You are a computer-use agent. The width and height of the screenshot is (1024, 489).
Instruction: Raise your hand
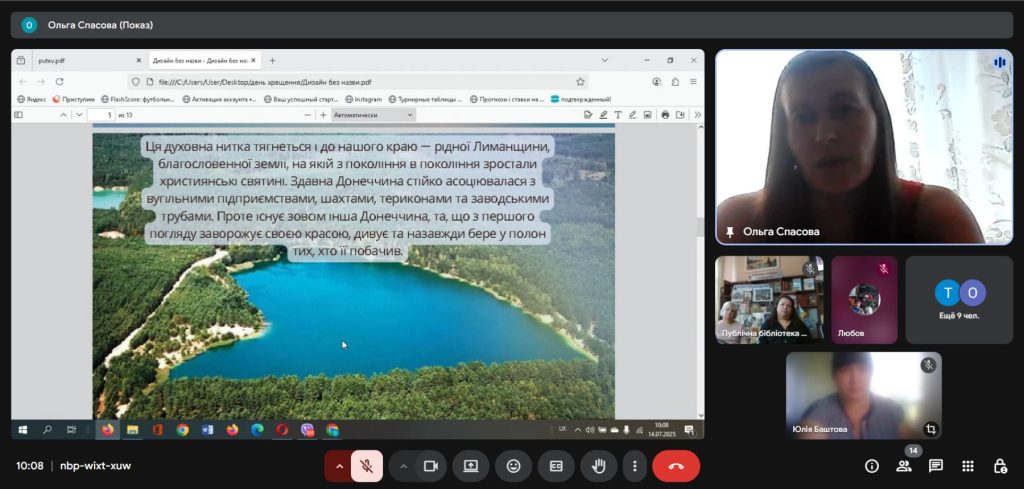click(x=599, y=466)
